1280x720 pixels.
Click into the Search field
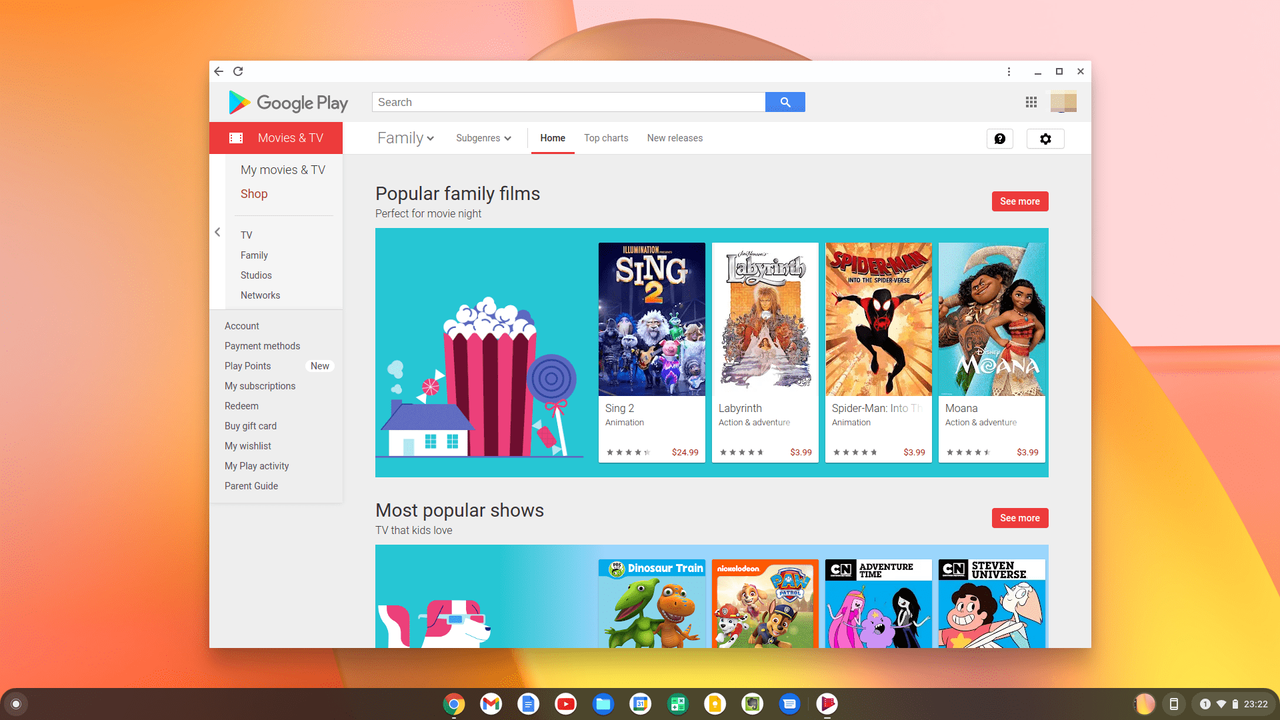point(569,102)
